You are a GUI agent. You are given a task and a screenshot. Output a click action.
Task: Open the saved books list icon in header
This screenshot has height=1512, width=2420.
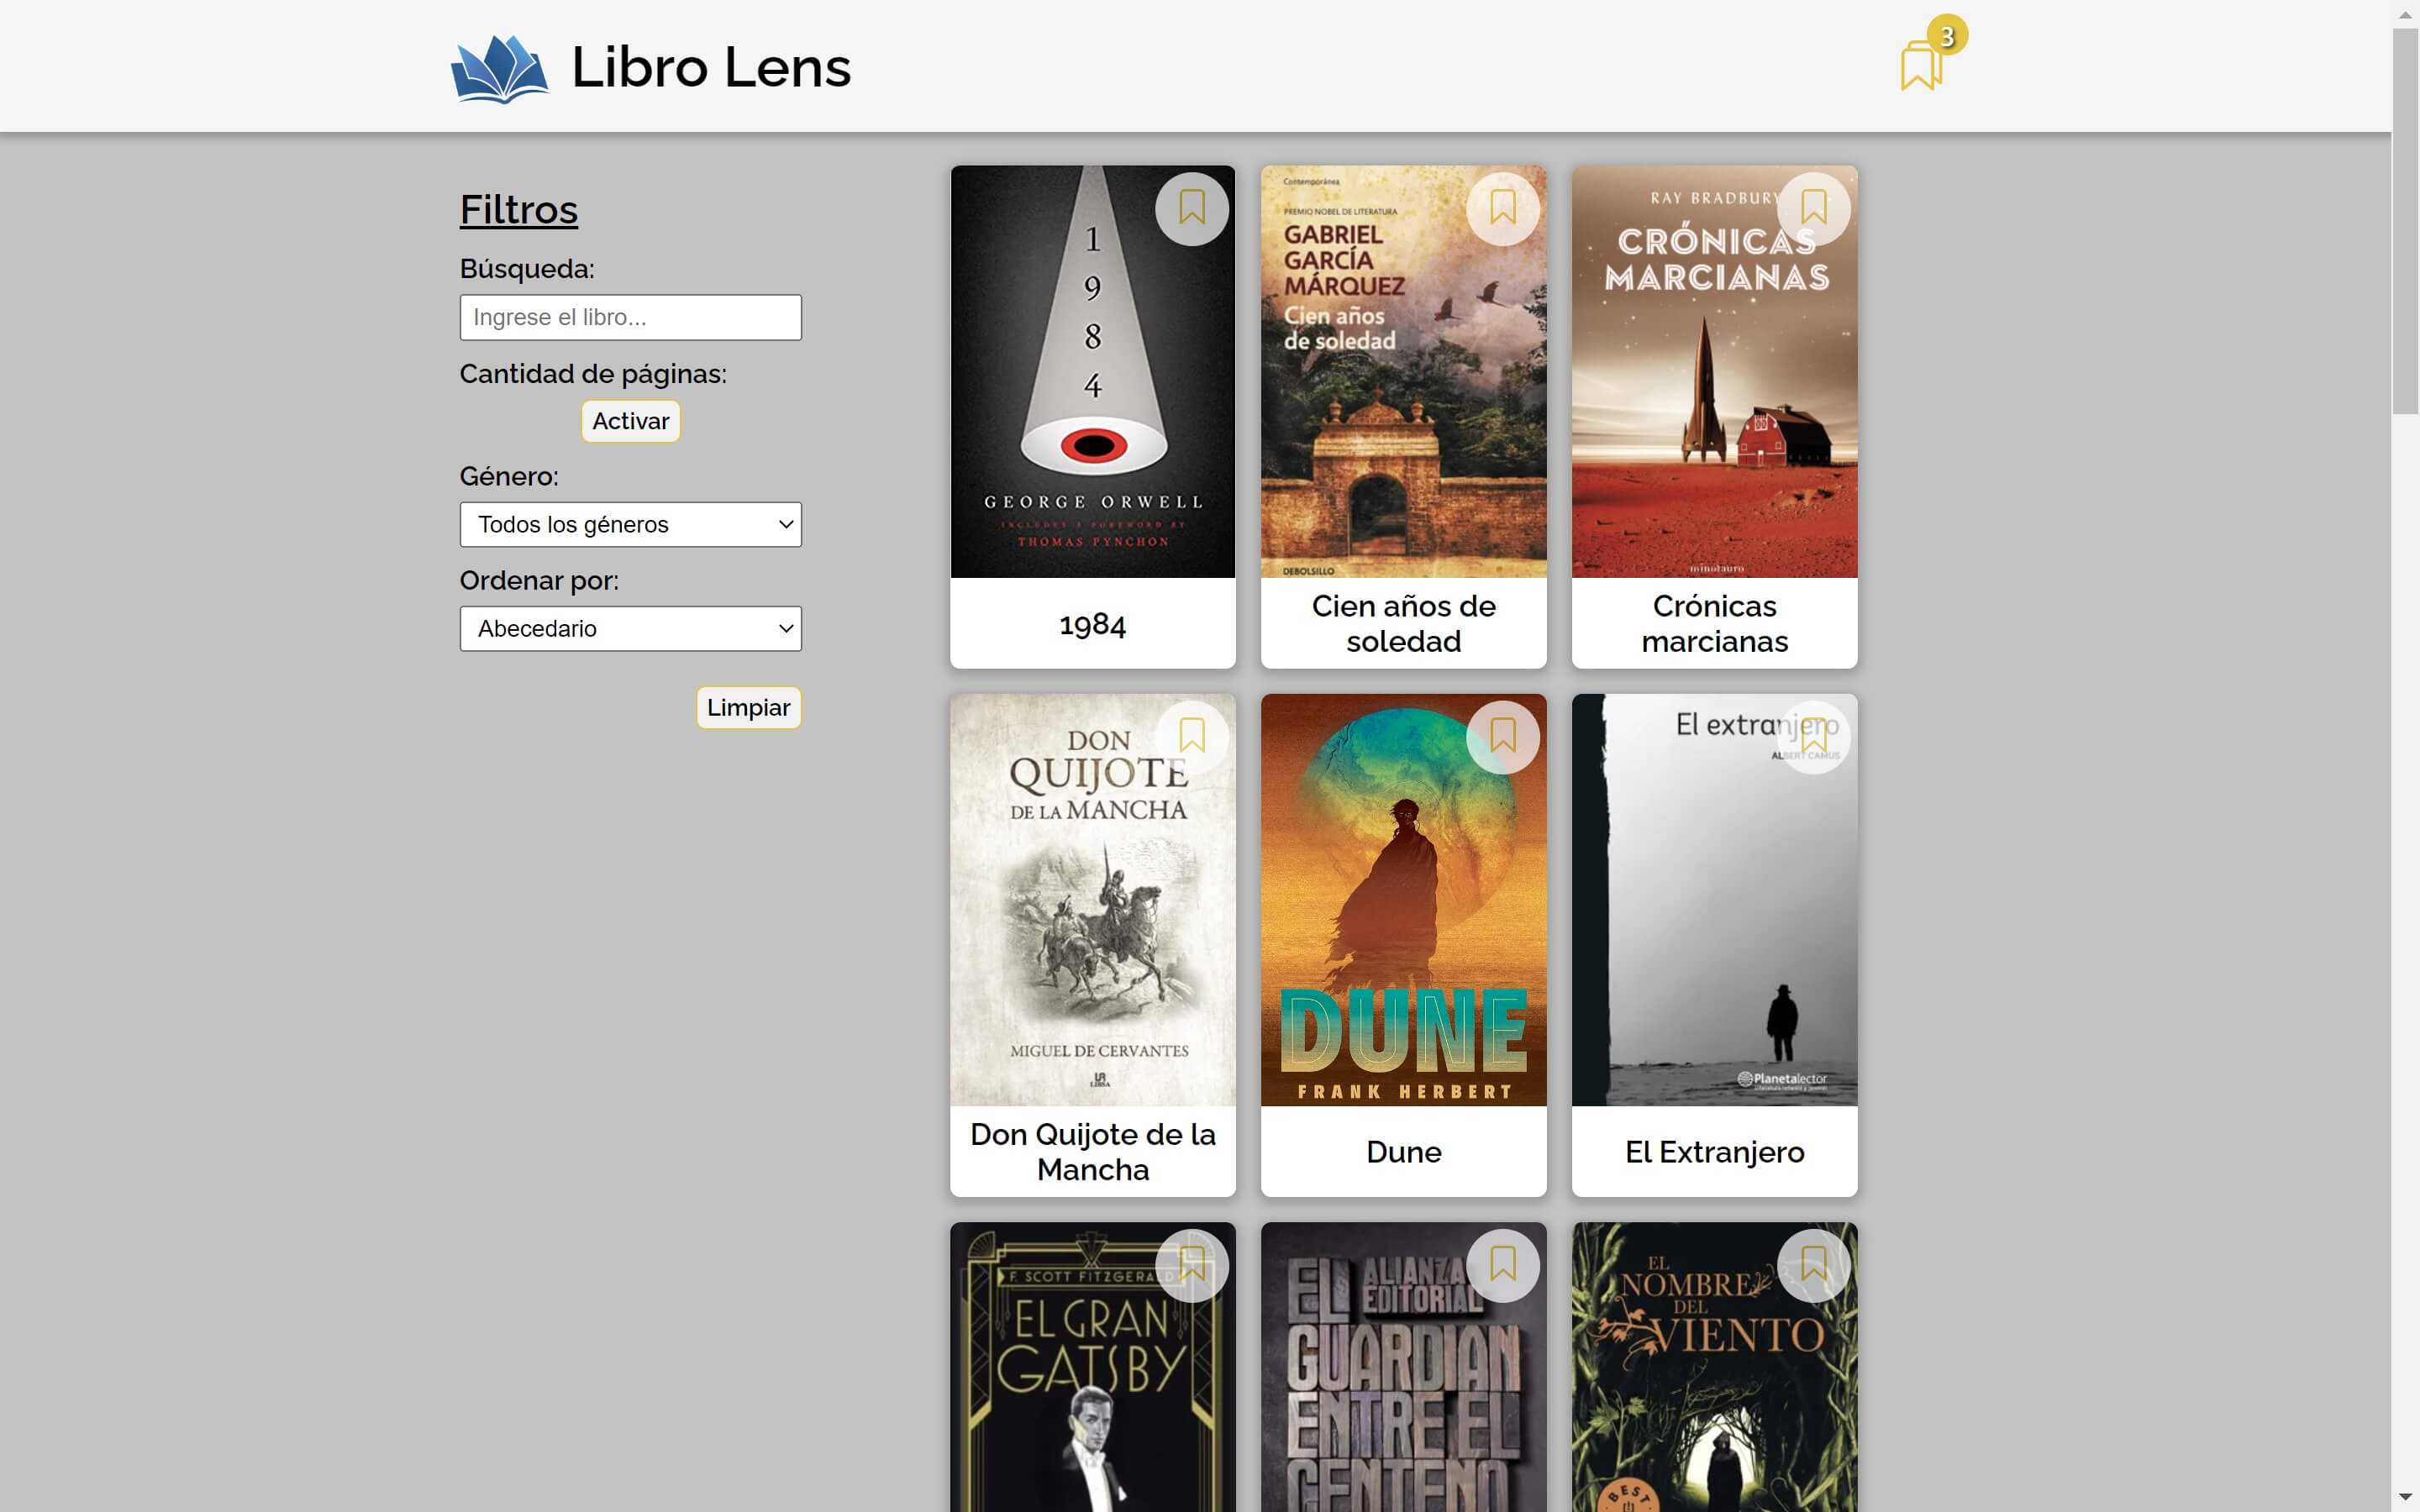1921,66
